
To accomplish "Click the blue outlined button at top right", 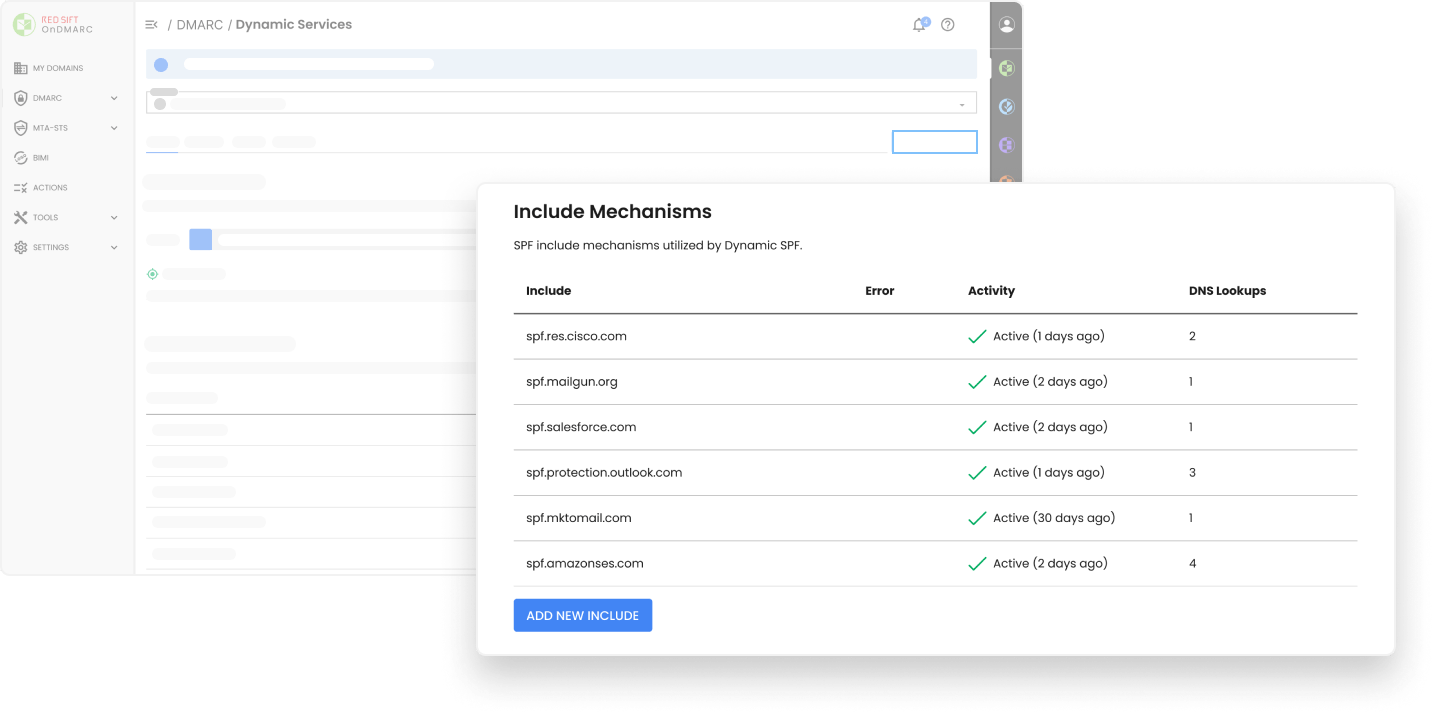I will (934, 142).
